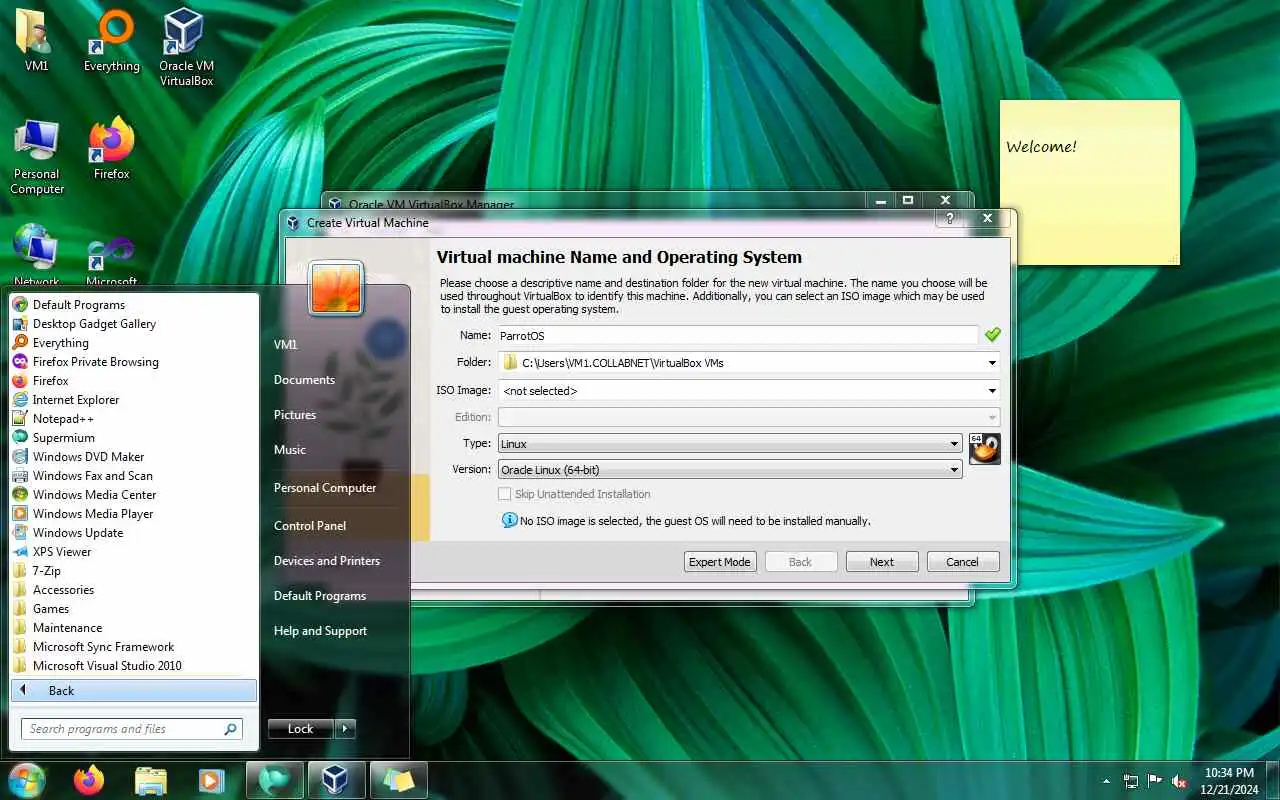This screenshot has height=800, width=1280.
Task: Open Help and Support
Action: click(320, 631)
